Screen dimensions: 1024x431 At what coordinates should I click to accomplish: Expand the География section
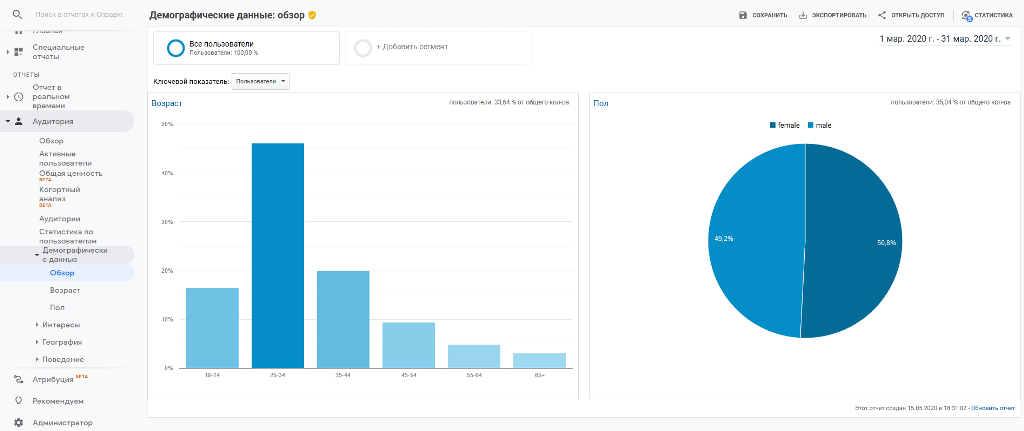coord(37,342)
